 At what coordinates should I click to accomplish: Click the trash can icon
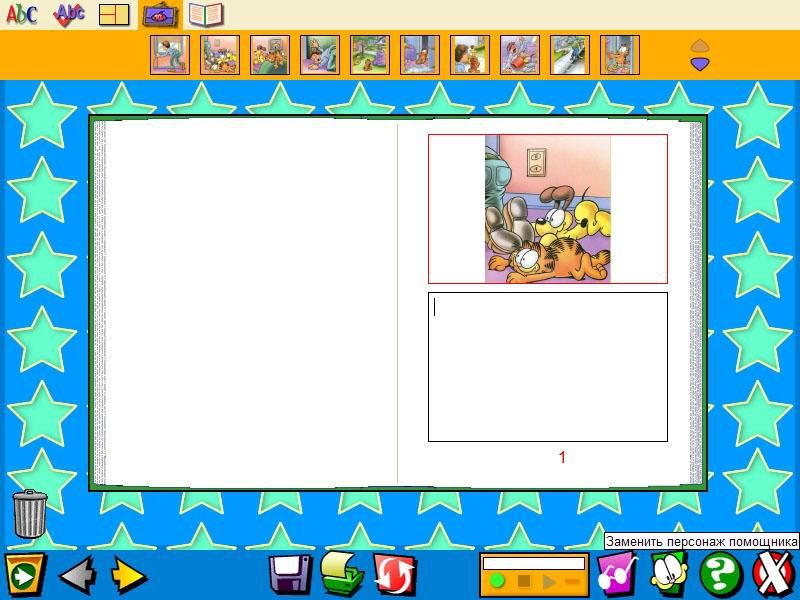coord(29,513)
